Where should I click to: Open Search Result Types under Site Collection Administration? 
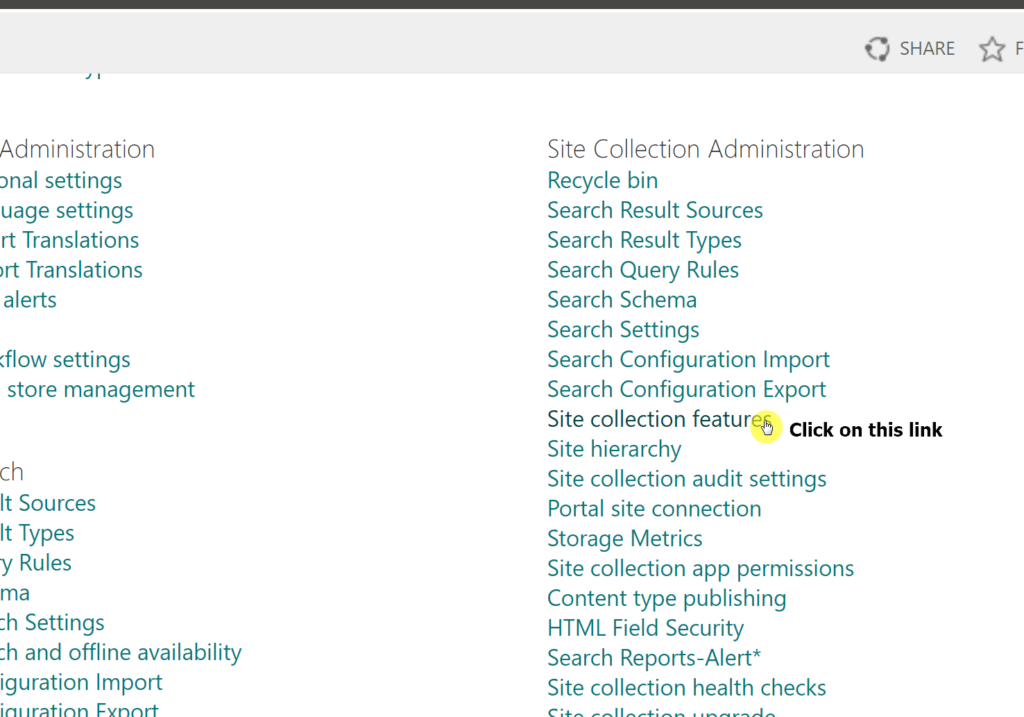click(x=644, y=240)
